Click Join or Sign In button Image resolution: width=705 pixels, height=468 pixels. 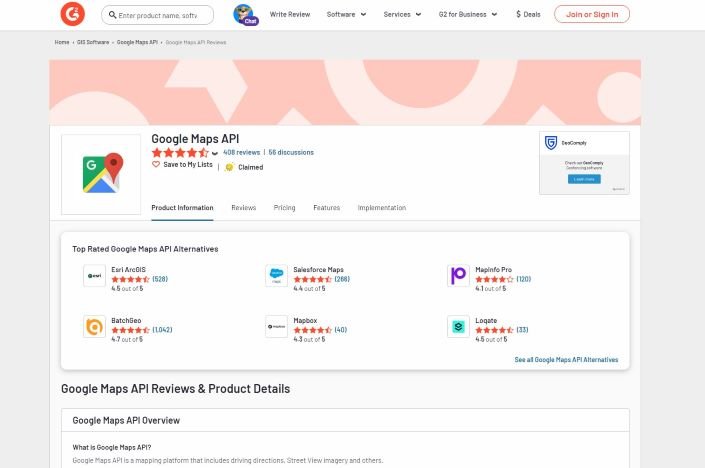pyautogui.click(x=592, y=14)
